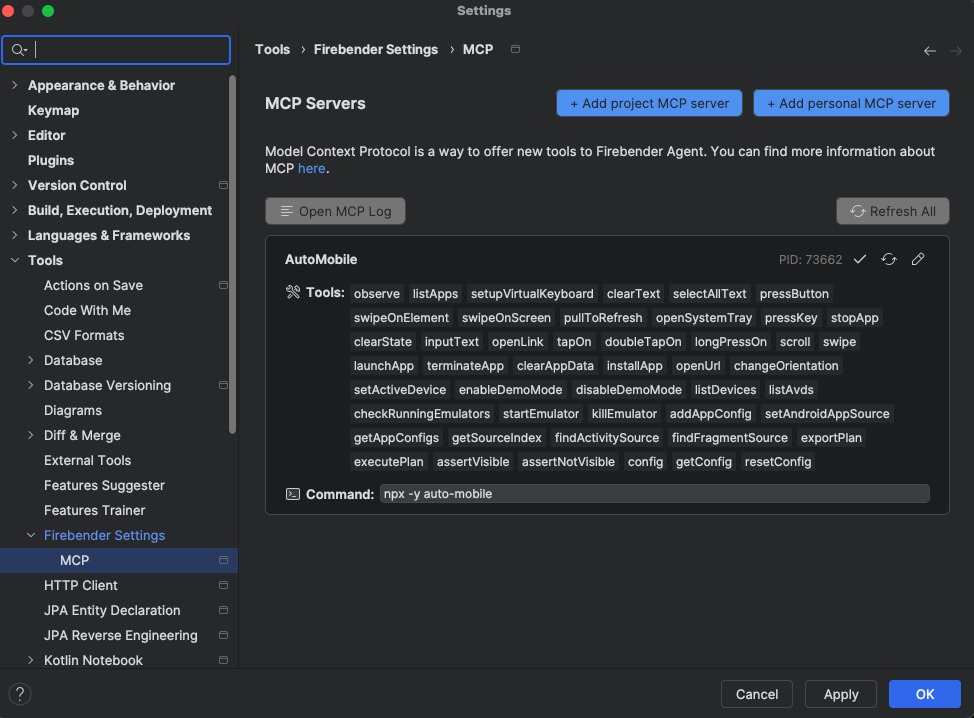Click Tools in the breadcrumb

point(272,49)
